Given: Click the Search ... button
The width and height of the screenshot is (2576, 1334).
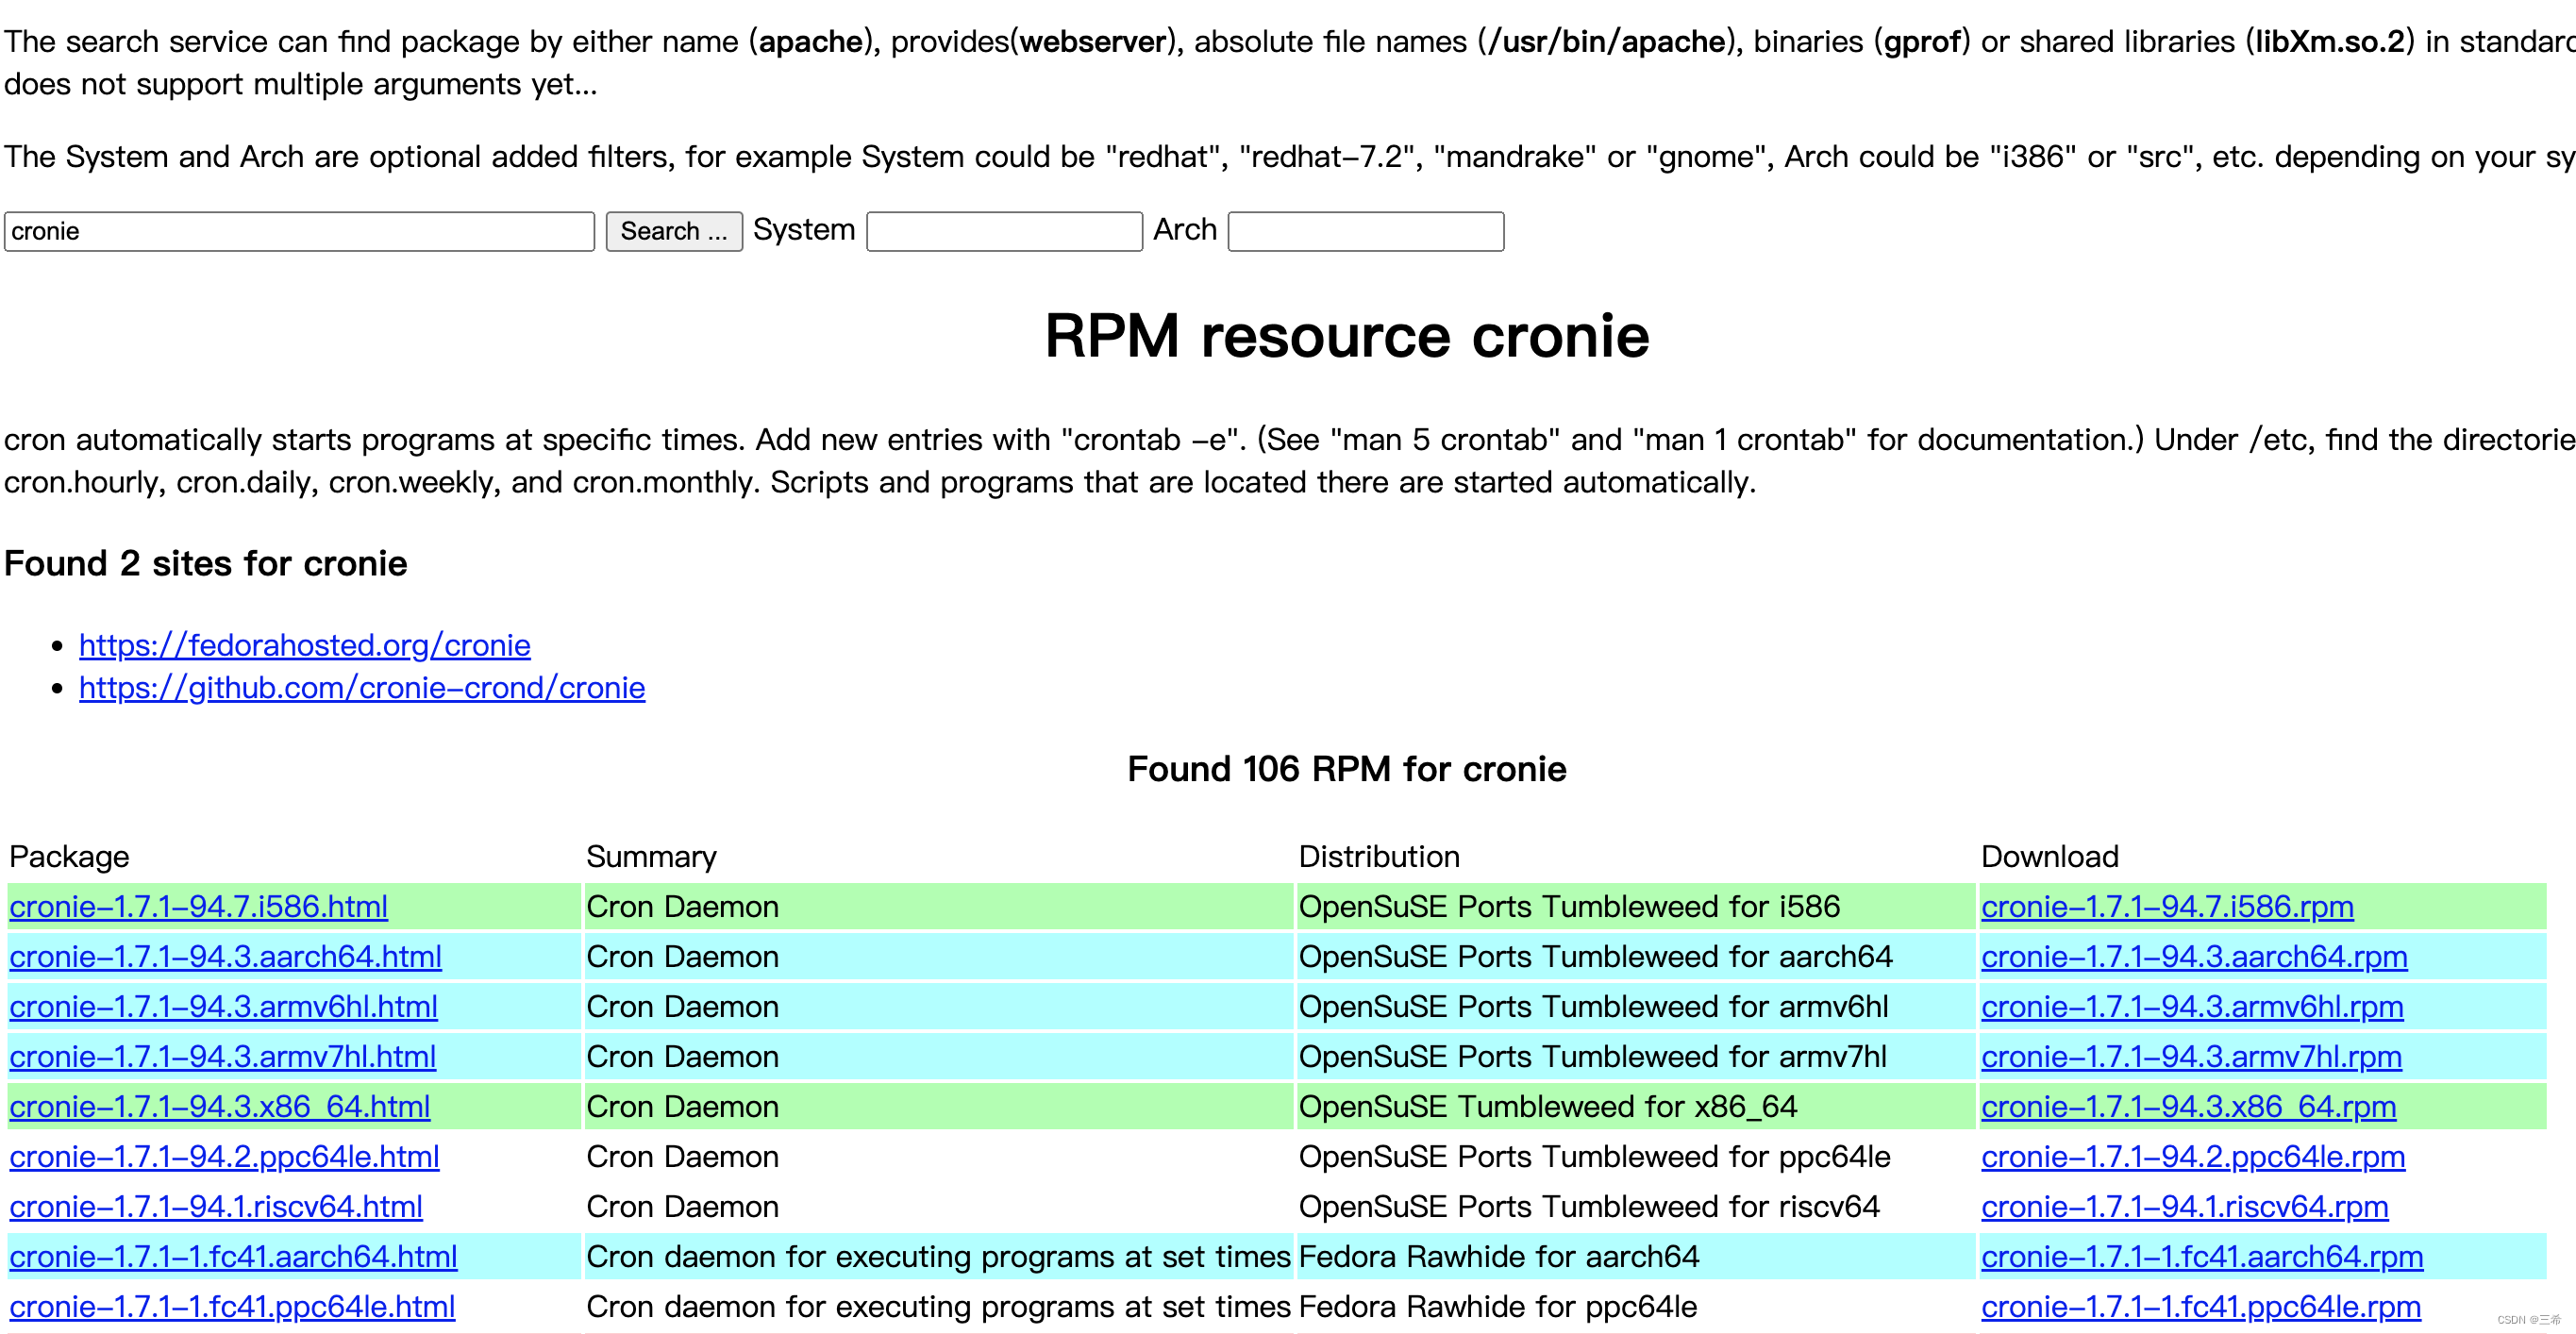Looking at the screenshot, I should [673, 231].
